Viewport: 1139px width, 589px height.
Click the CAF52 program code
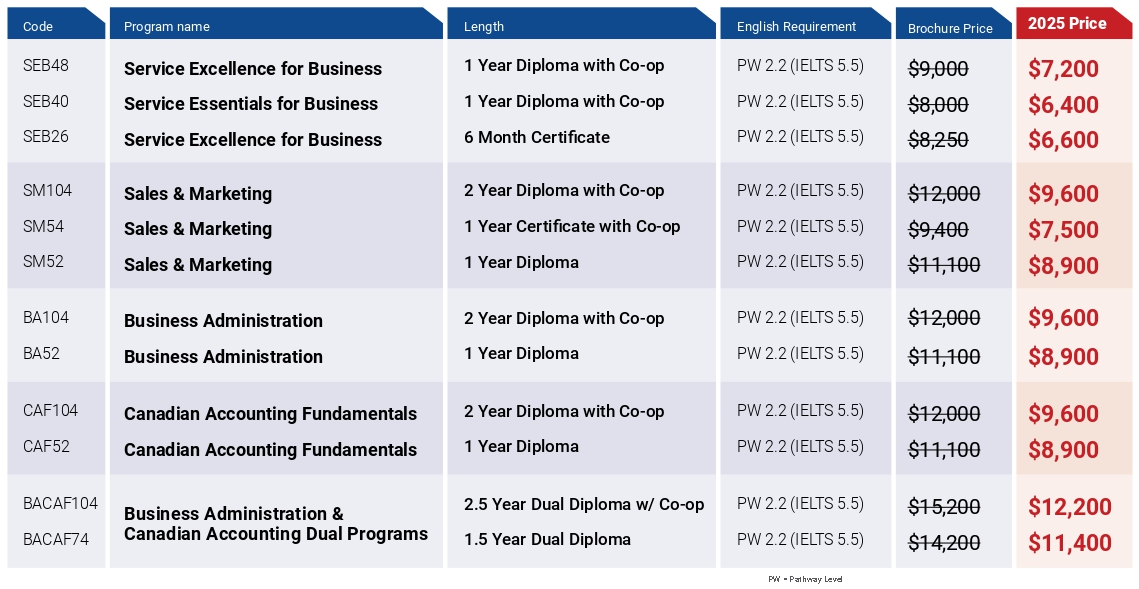pyautogui.click(x=47, y=447)
